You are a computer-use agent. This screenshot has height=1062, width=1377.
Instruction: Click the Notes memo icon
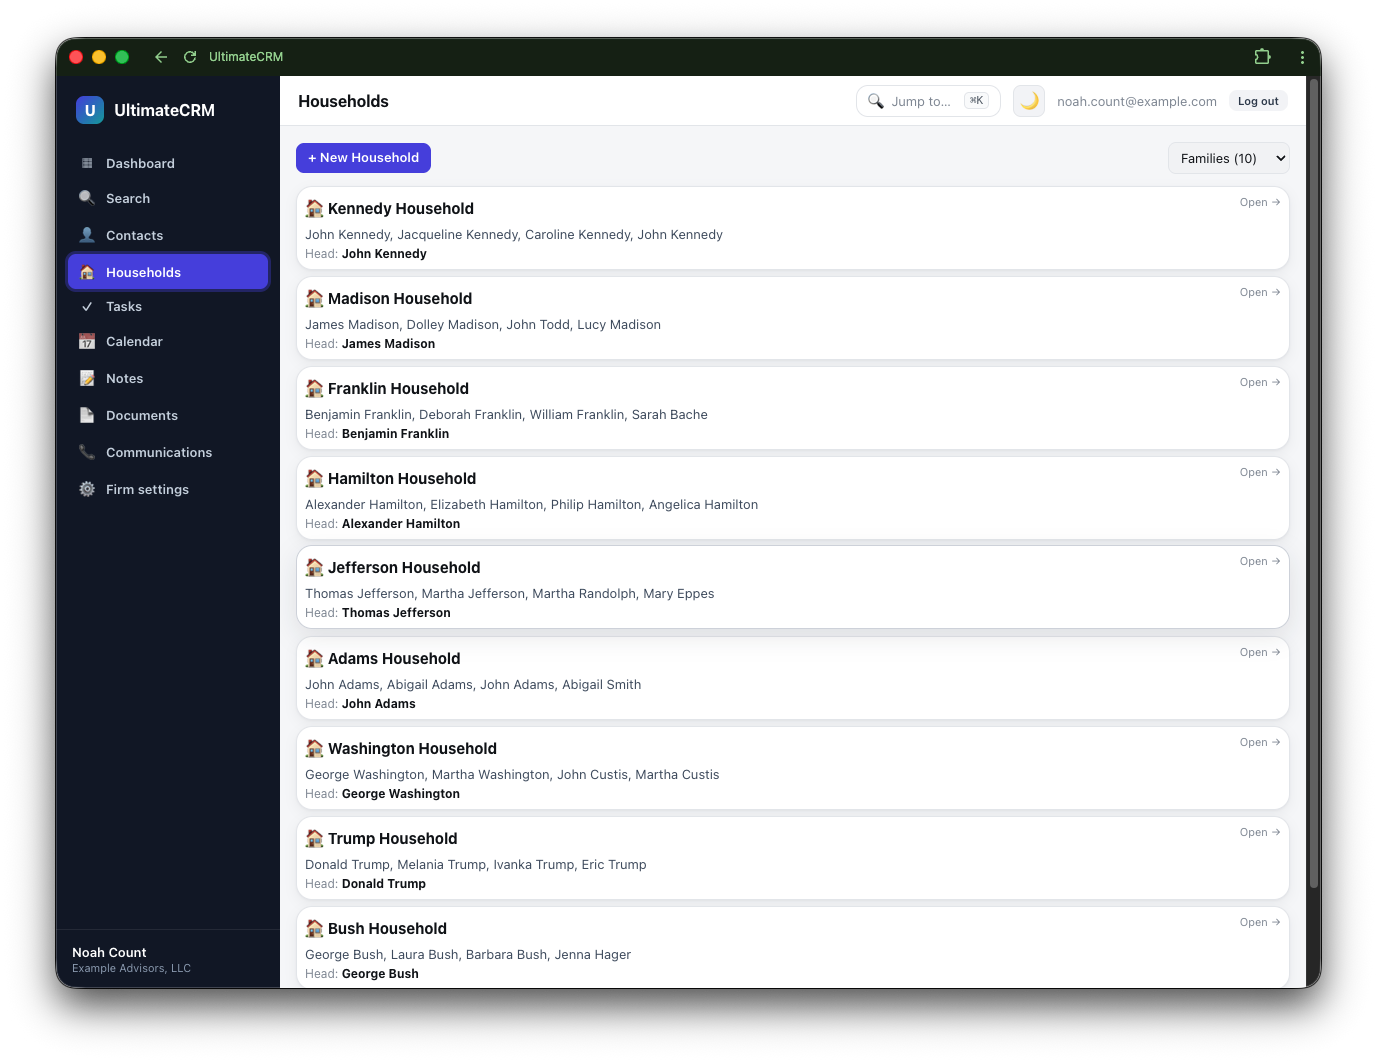[87, 378]
